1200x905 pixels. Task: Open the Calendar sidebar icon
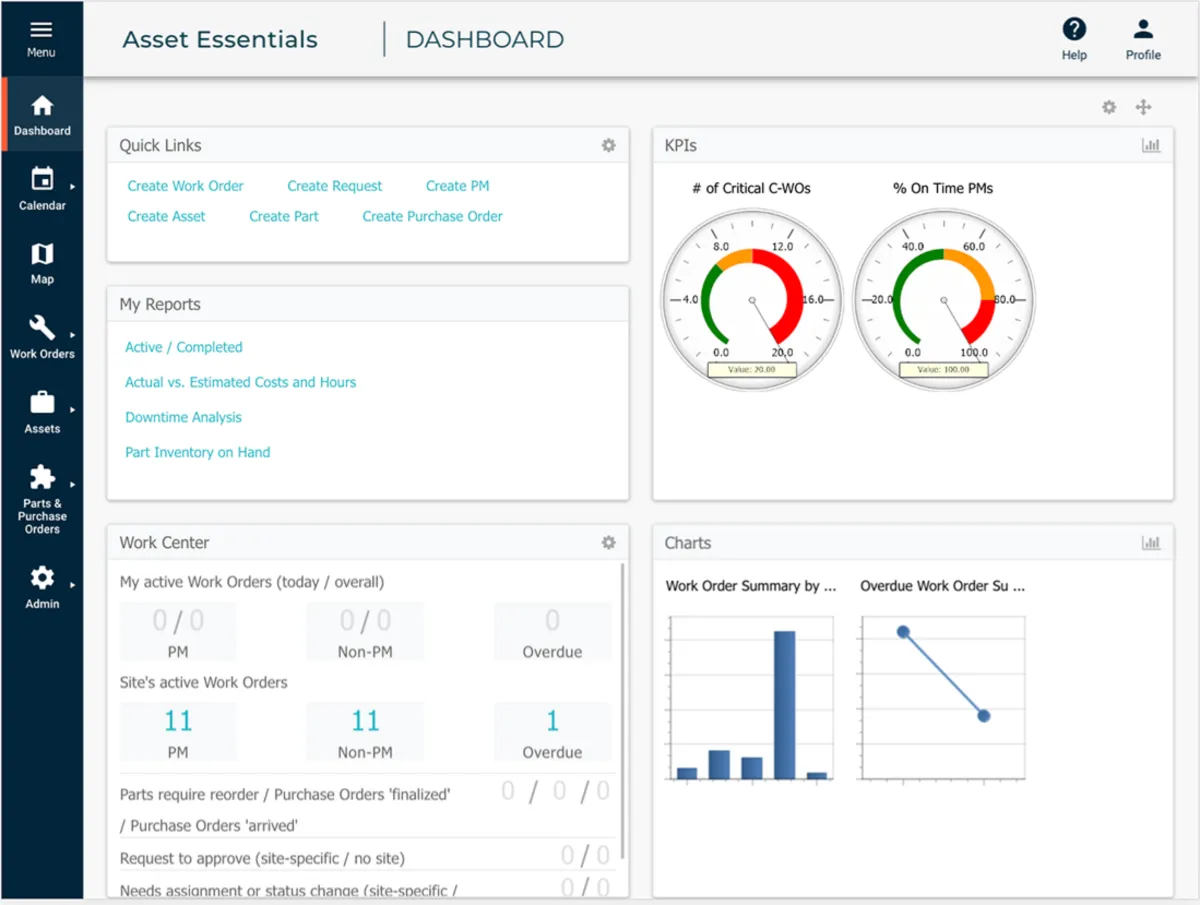[42, 179]
